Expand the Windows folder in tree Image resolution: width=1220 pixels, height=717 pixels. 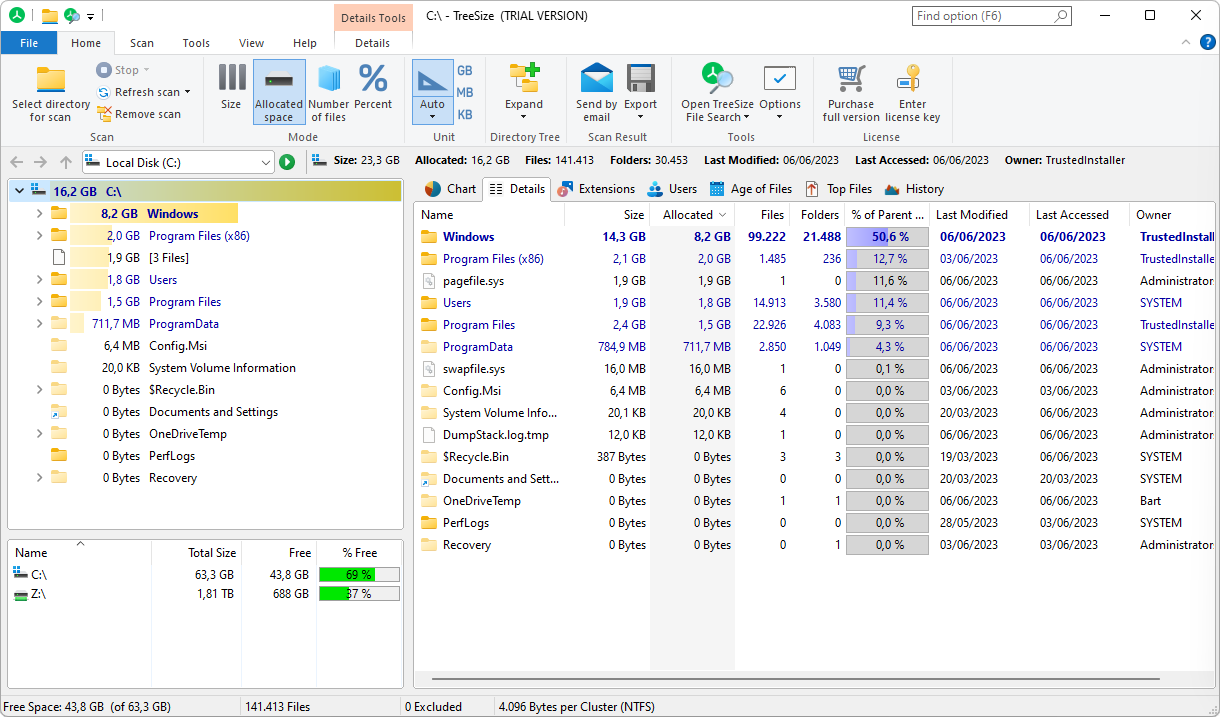[39, 213]
